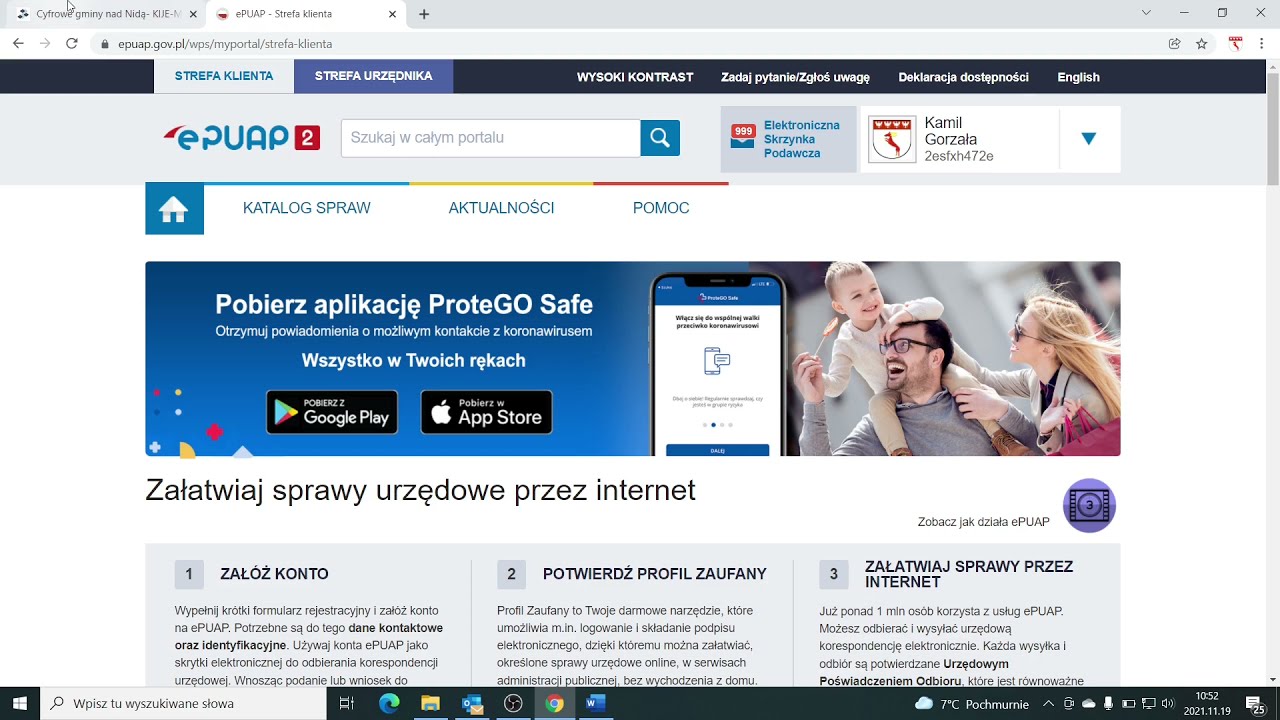The width and height of the screenshot is (1280, 720).
Task: Open Elektroniczna Skrzynka Podawcza inbox icon
Action: 743,137
